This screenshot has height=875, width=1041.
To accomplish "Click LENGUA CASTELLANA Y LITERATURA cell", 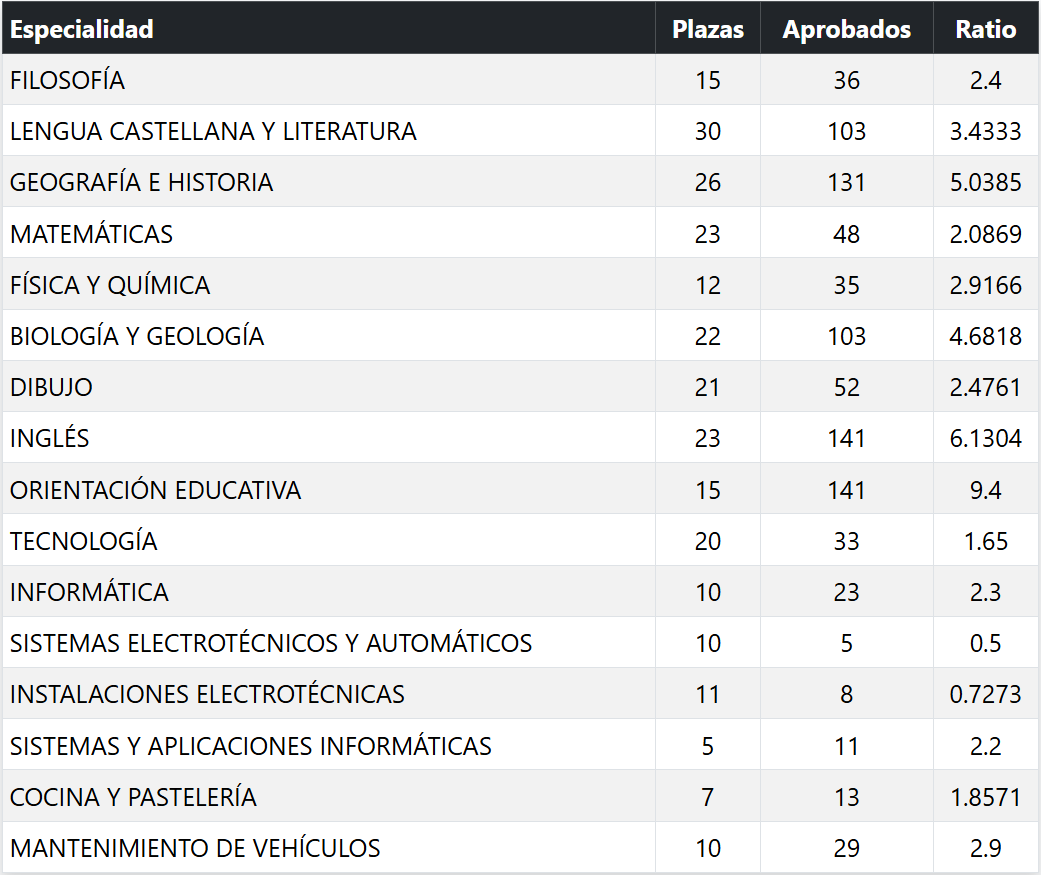I will click(213, 131).
